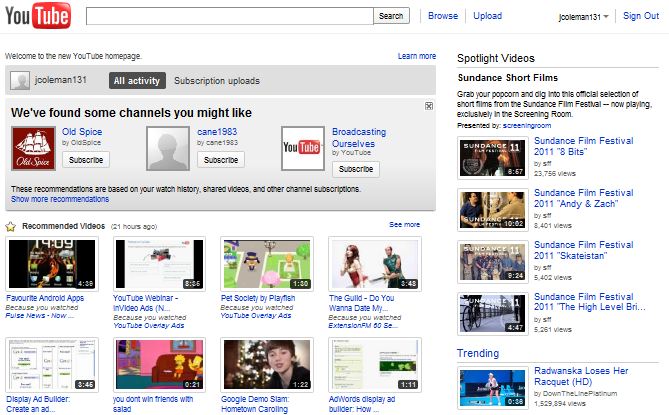Image resolution: width=669 pixels, height=415 pixels.
Task: Click Display Ad Builder: Create an ad title
Action: click(38, 404)
